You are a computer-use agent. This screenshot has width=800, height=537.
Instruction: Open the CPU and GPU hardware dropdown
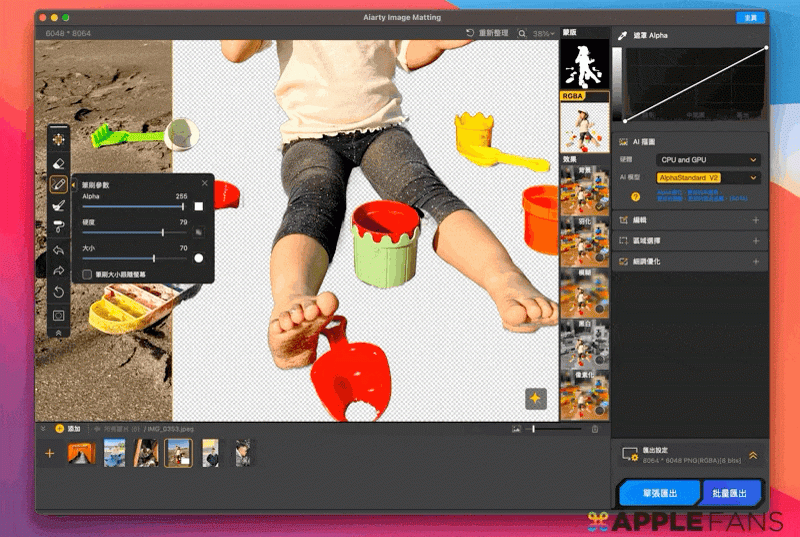point(709,160)
